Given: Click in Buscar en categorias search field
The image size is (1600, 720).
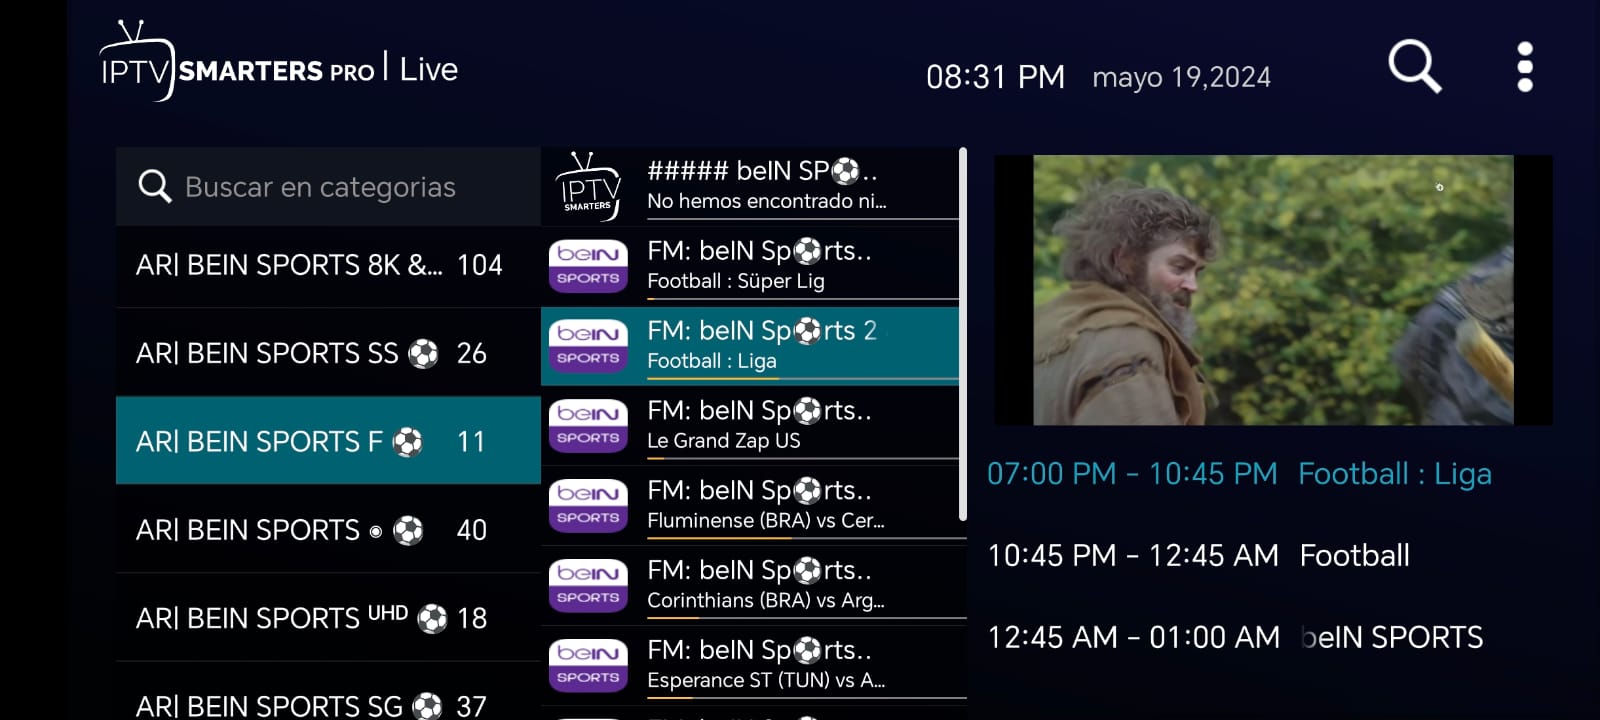Looking at the screenshot, I should [328, 187].
